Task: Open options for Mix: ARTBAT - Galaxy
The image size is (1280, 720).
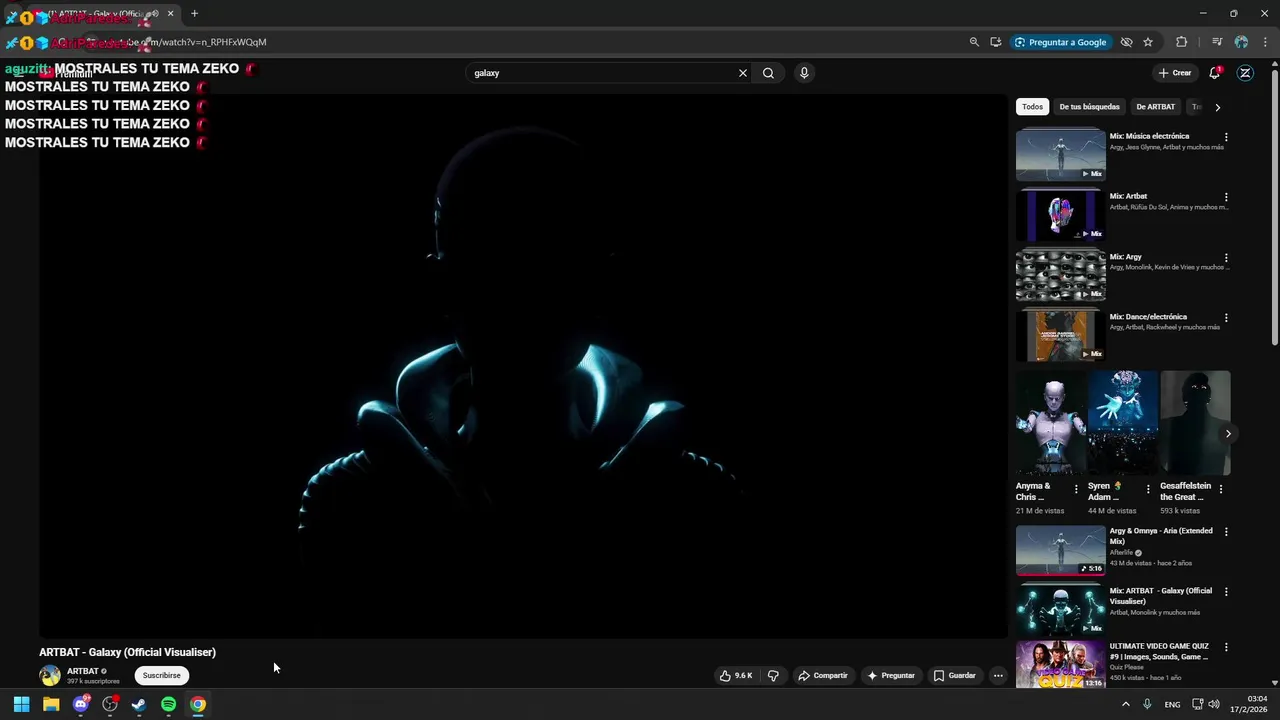Action: 1226,592
